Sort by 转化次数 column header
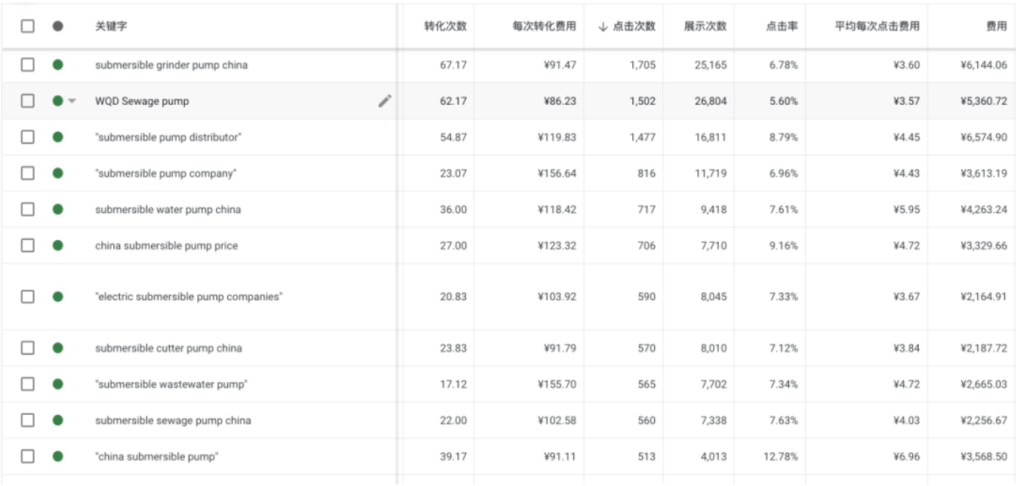1024x486 pixels. [445, 26]
